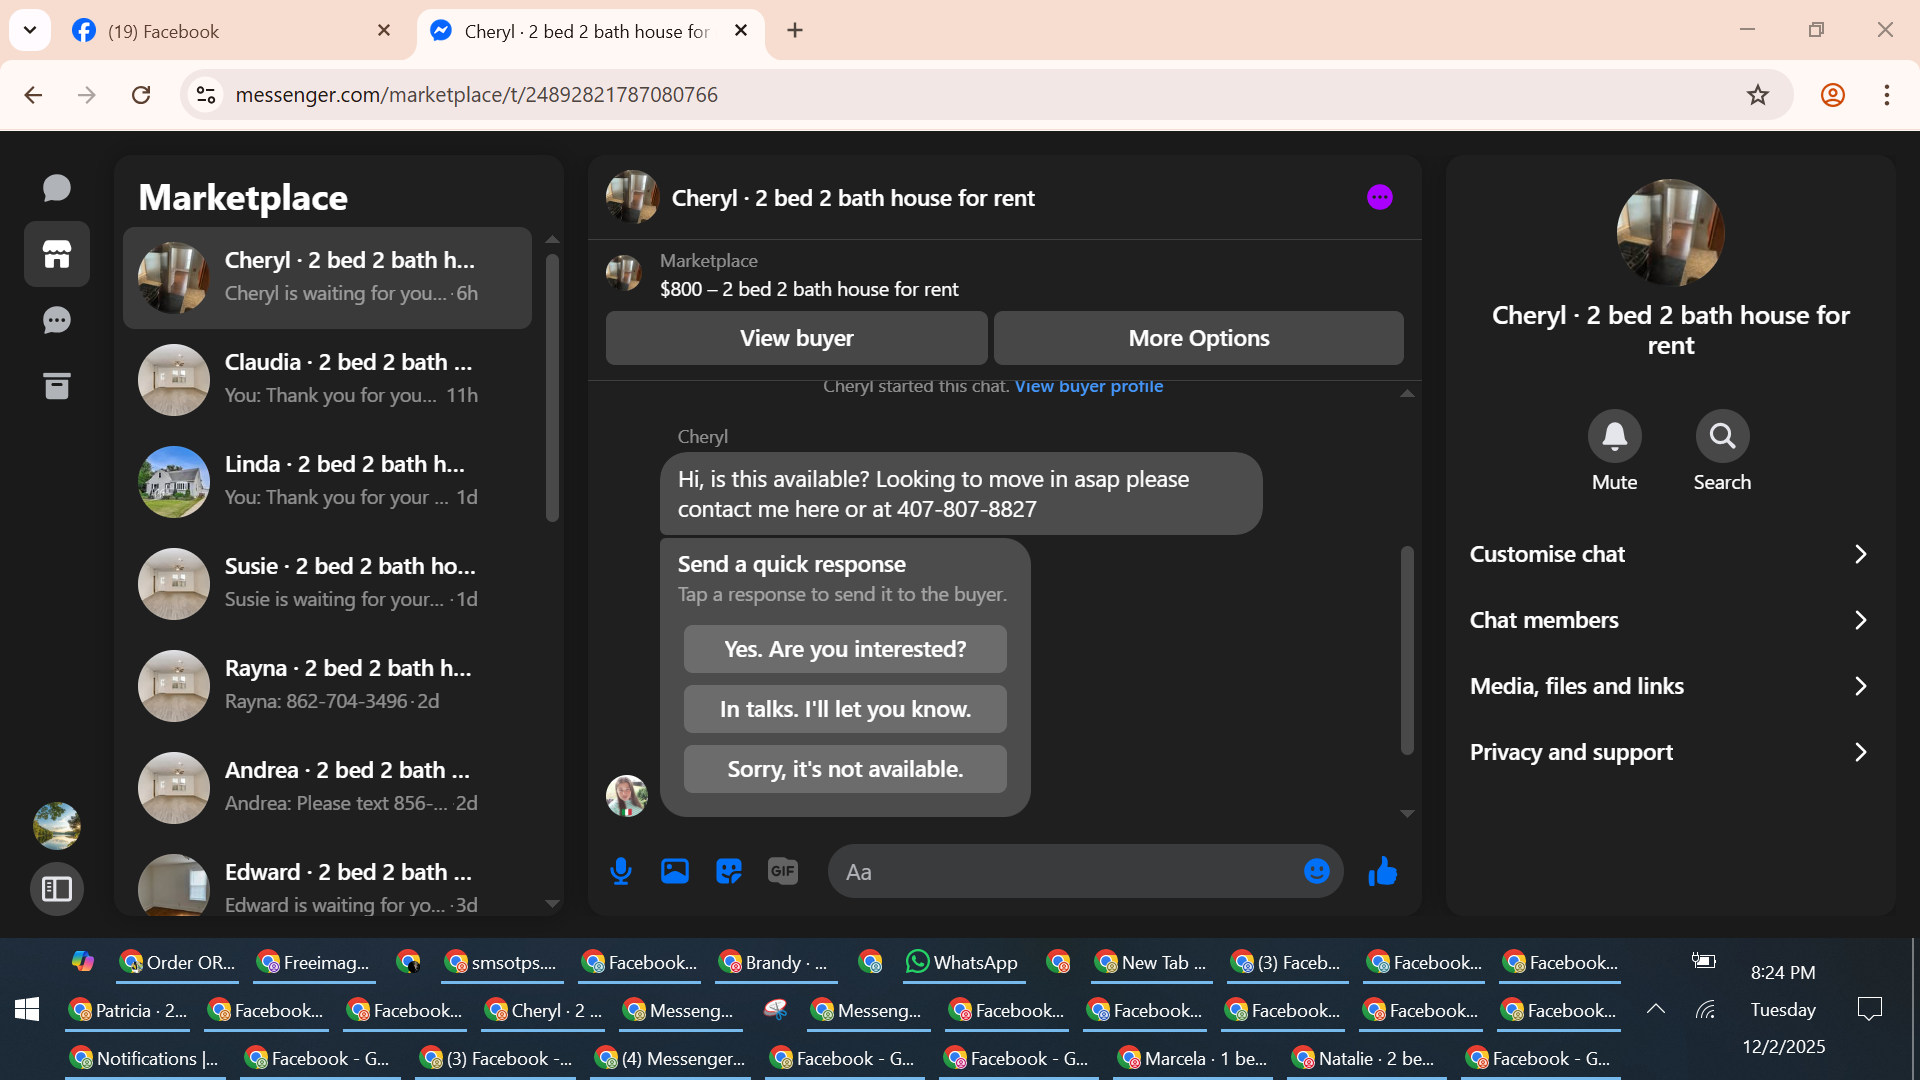Click the voice clip microphone icon
1920x1080 pixels.
pyautogui.click(x=620, y=871)
